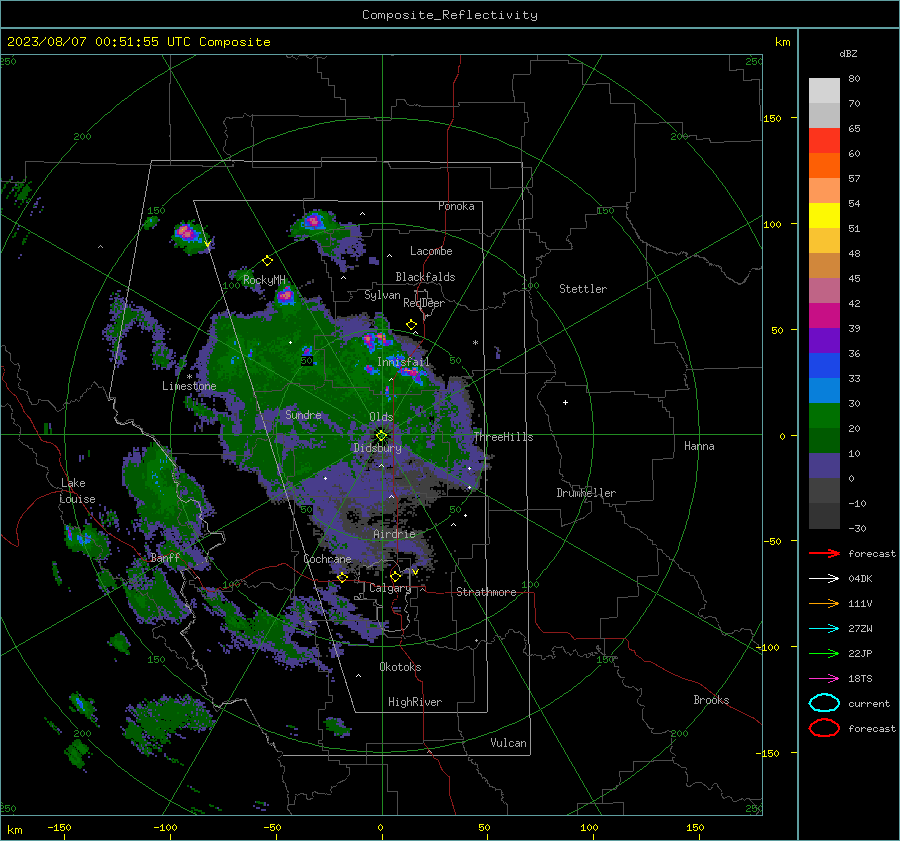Click the Brooks label

pos(711,700)
